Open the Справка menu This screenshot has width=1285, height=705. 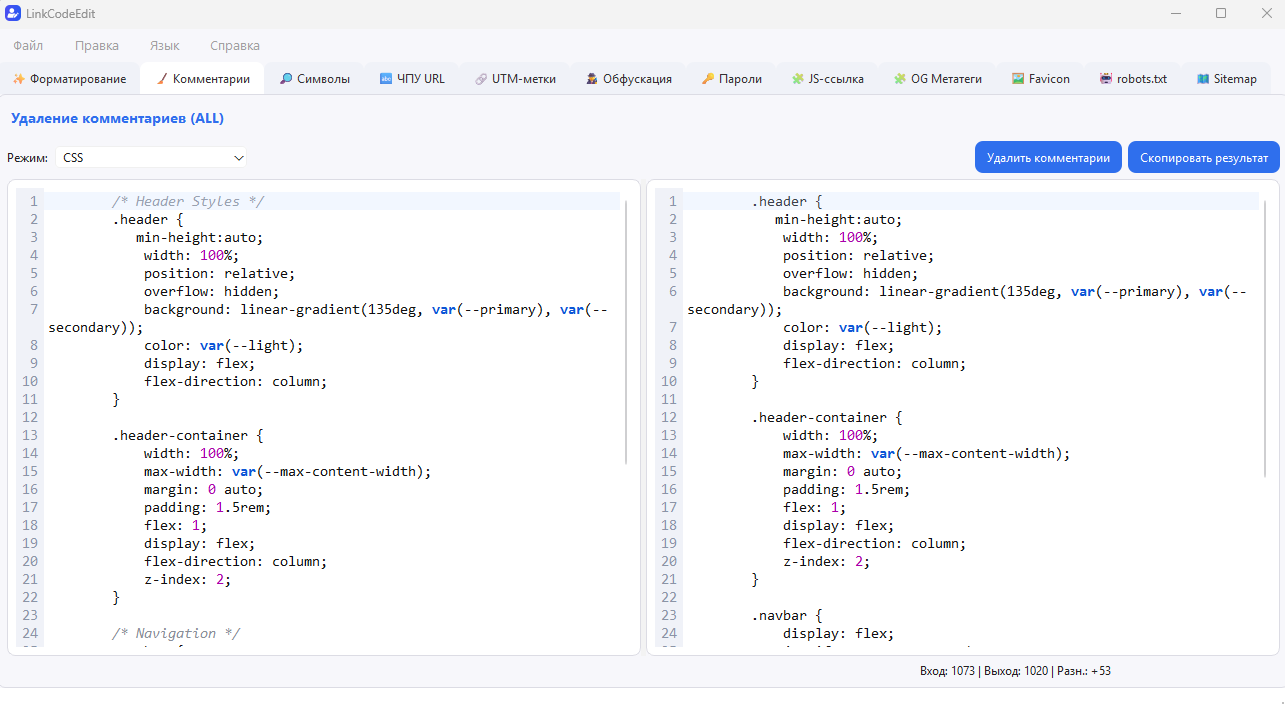tap(235, 45)
